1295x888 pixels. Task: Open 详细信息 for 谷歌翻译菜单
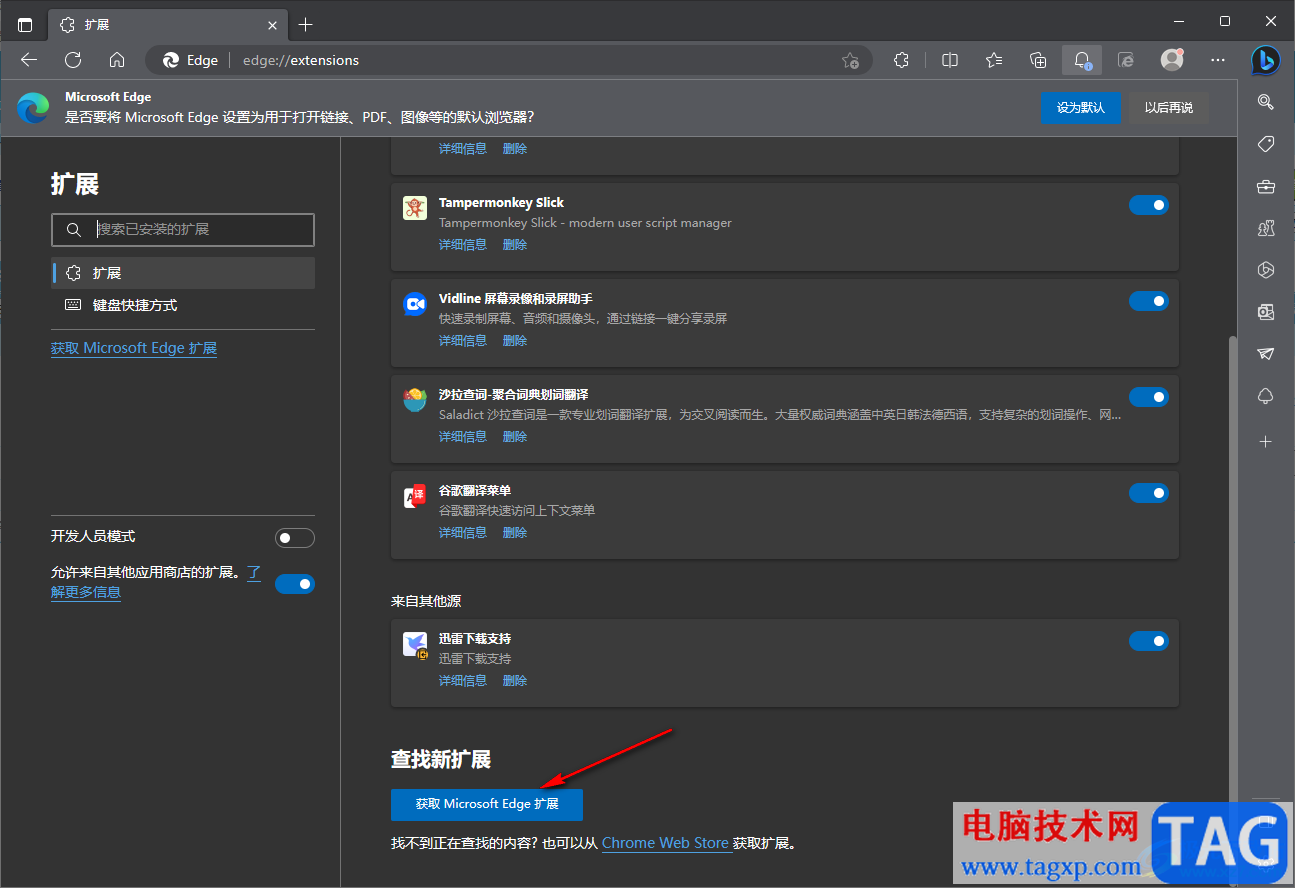463,532
